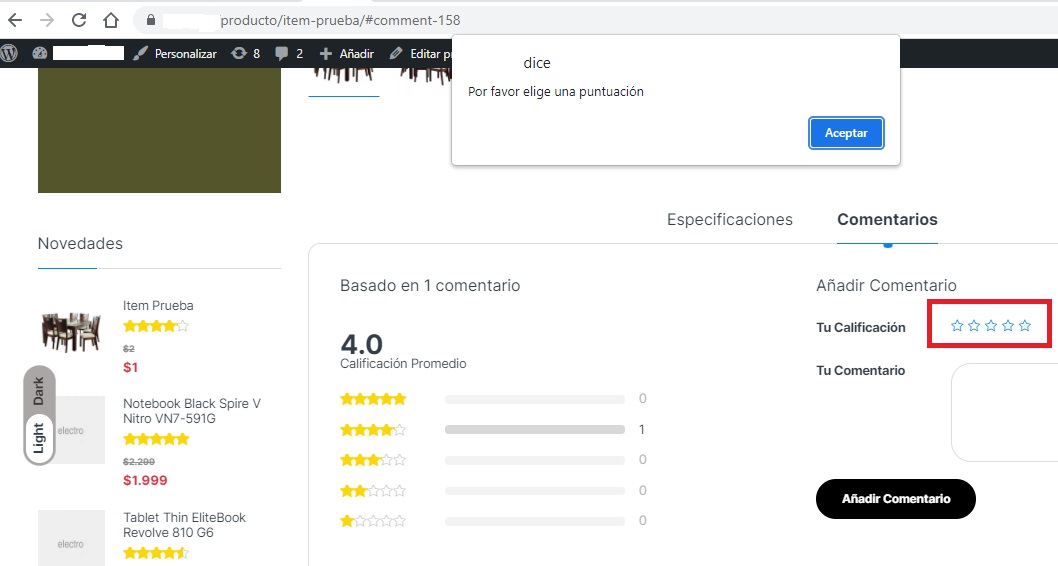Select the first star in Tu Calificación

coord(957,326)
